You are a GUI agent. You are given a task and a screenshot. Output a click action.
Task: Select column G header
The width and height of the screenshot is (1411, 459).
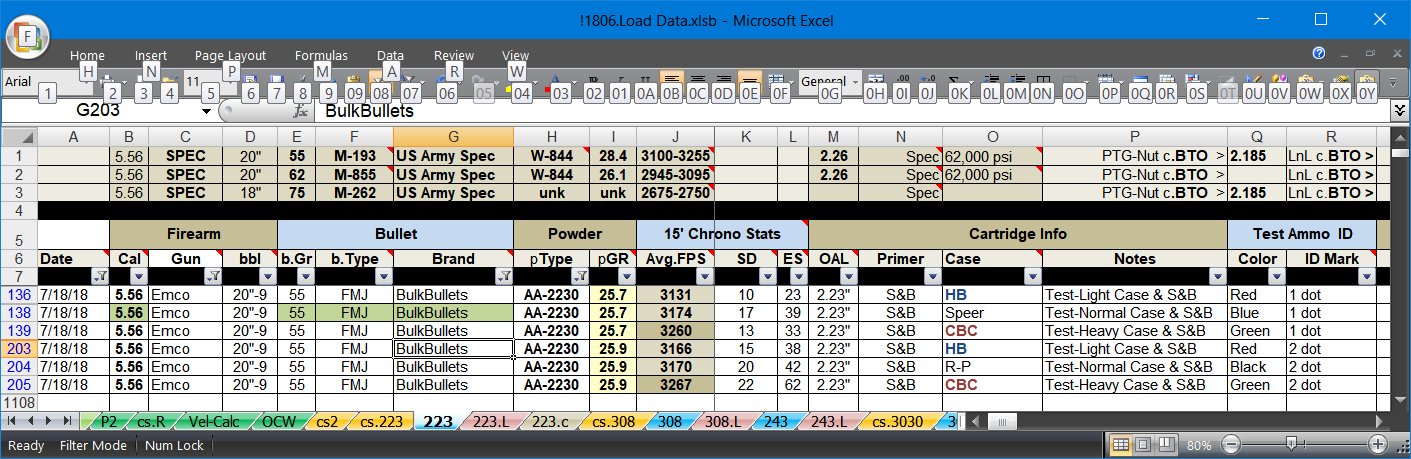tap(453, 138)
